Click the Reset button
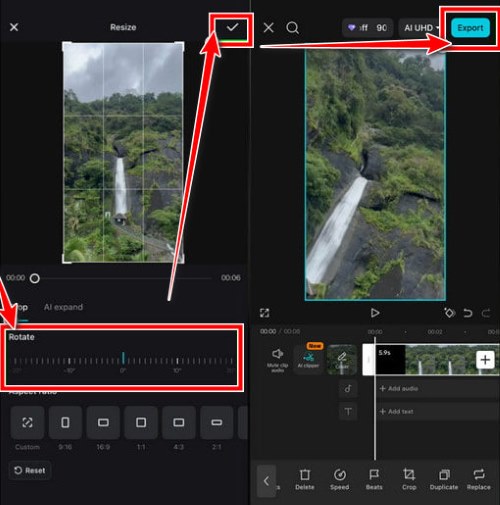 [x=30, y=470]
